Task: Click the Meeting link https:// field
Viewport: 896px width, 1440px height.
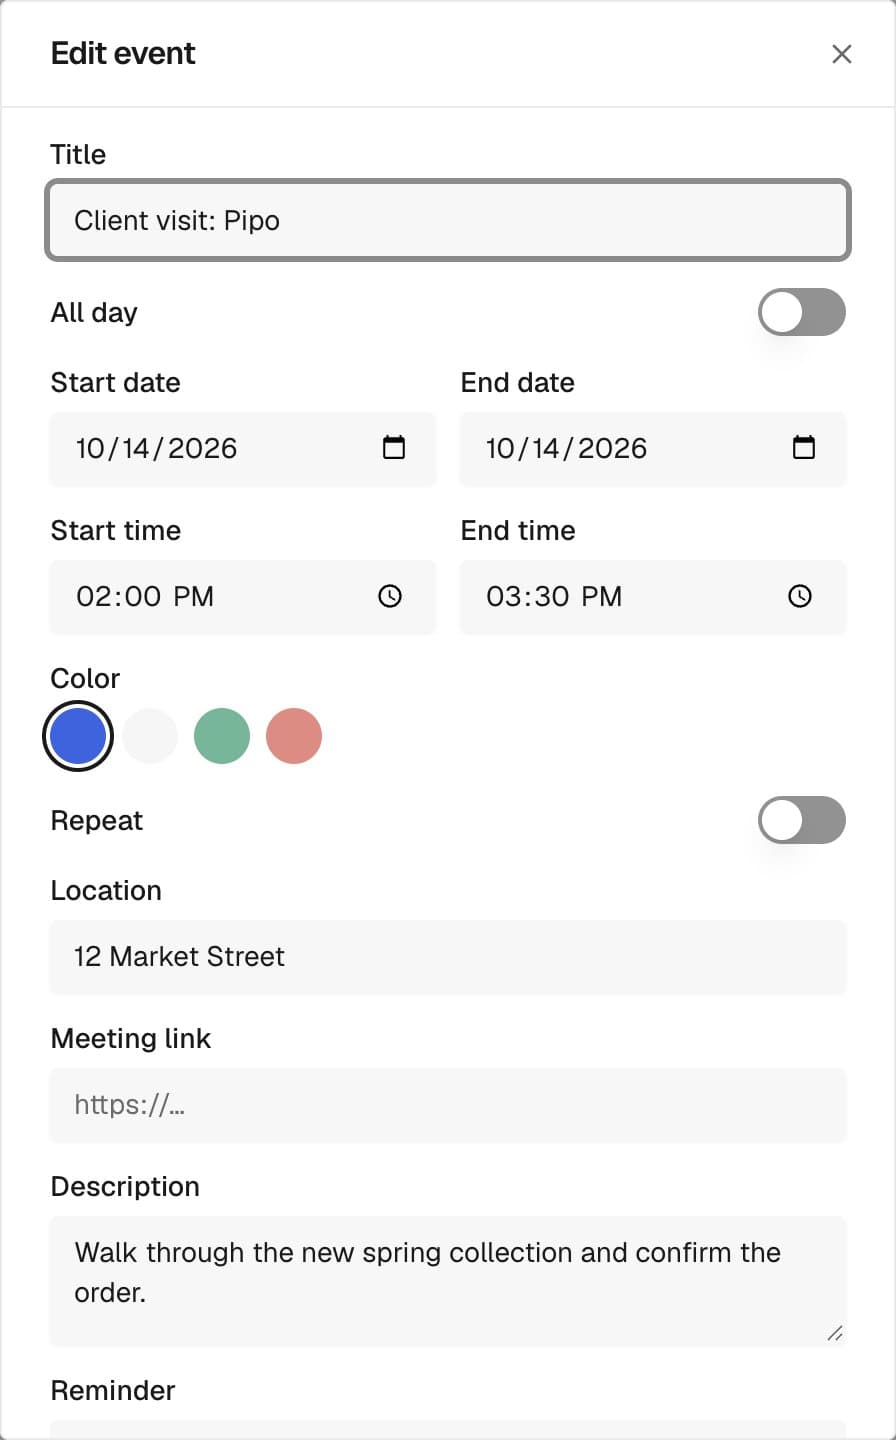Action: [448, 1105]
